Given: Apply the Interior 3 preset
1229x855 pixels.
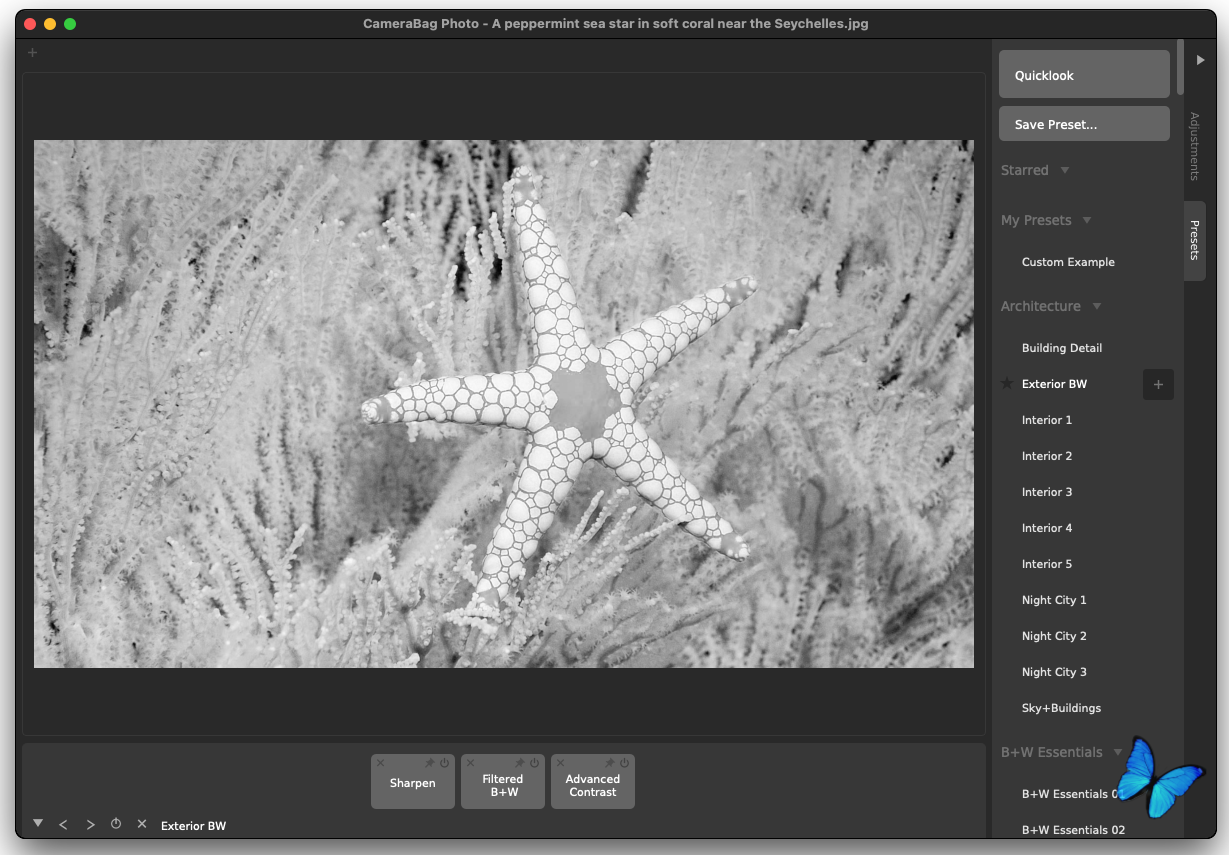Looking at the screenshot, I should tap(1047, 492).
